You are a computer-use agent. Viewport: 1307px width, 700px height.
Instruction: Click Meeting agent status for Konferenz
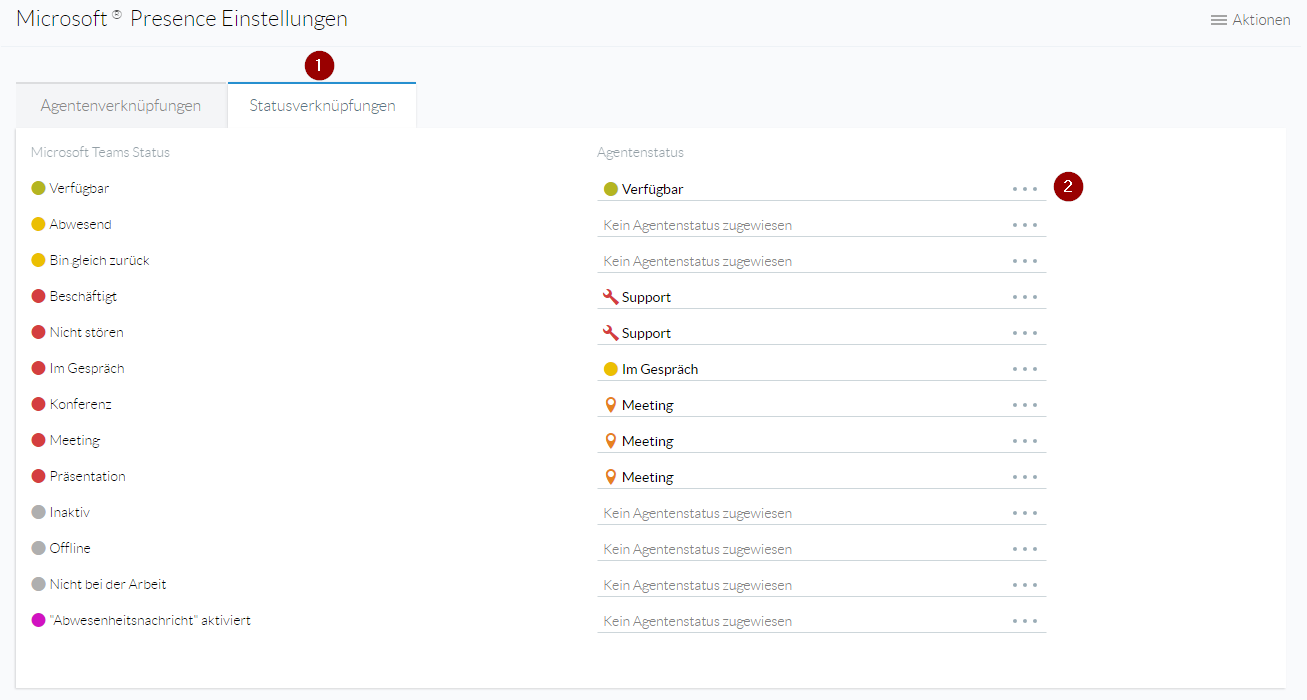tap(822, 405)
